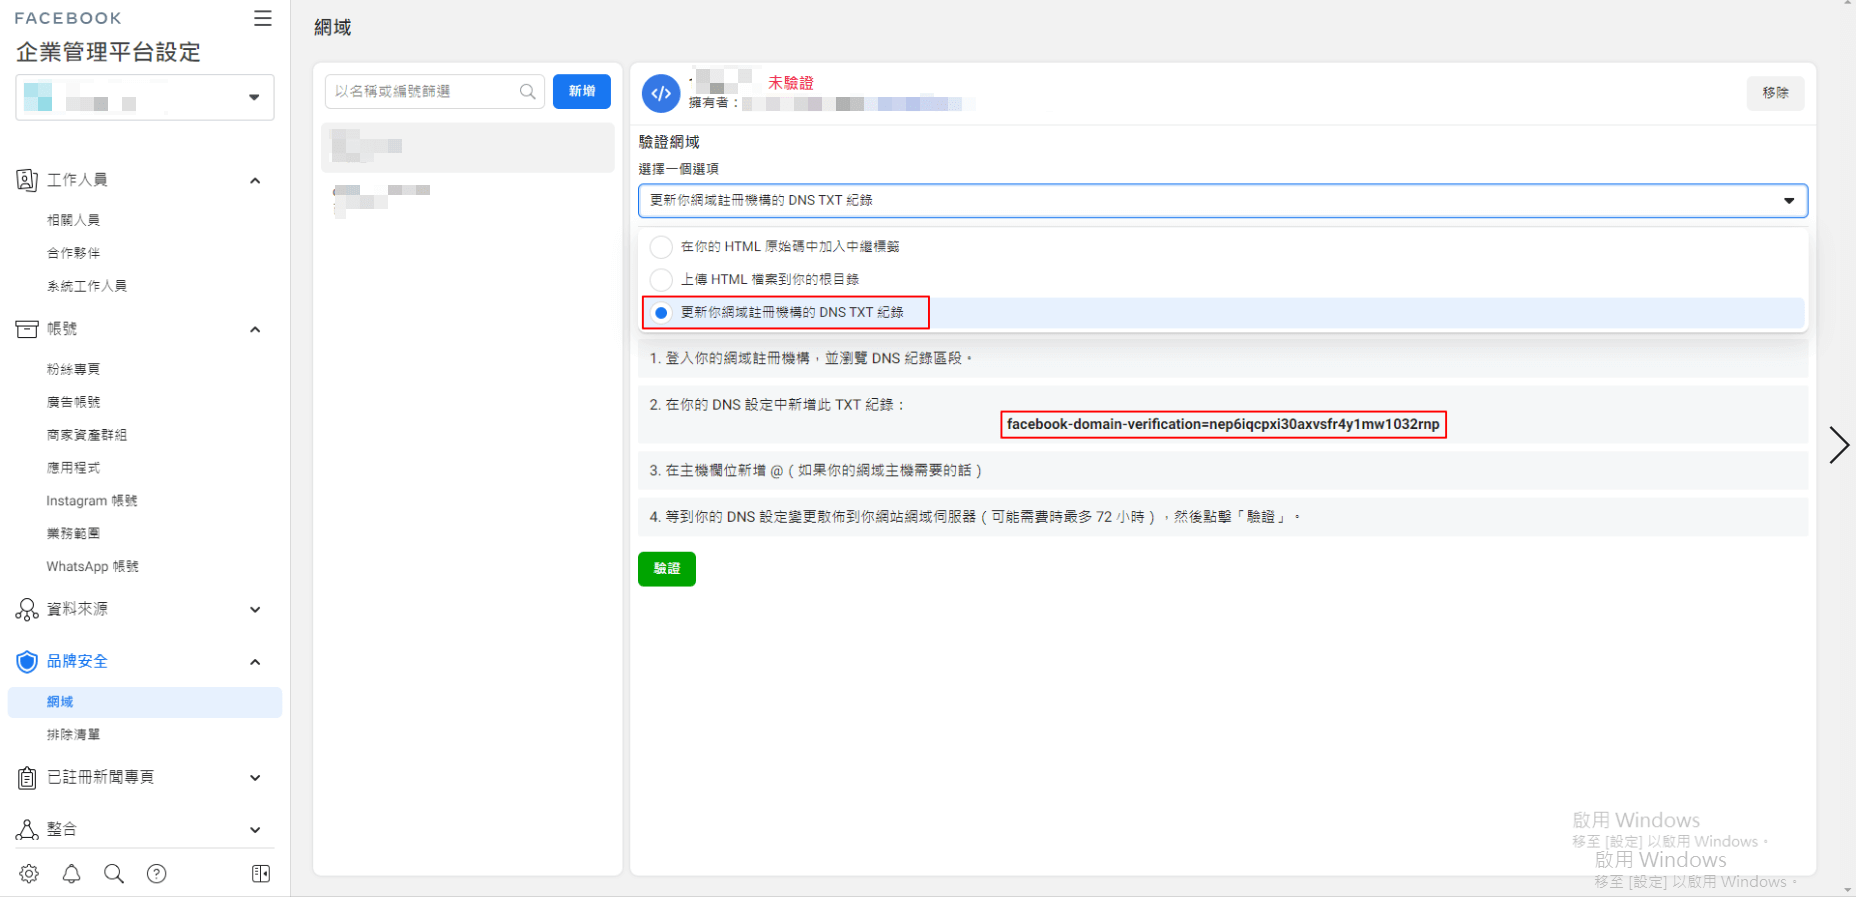This screenshot has height=909, width=1856.
Task: Click the 移除 button
Action: [x=1775, y=93]
